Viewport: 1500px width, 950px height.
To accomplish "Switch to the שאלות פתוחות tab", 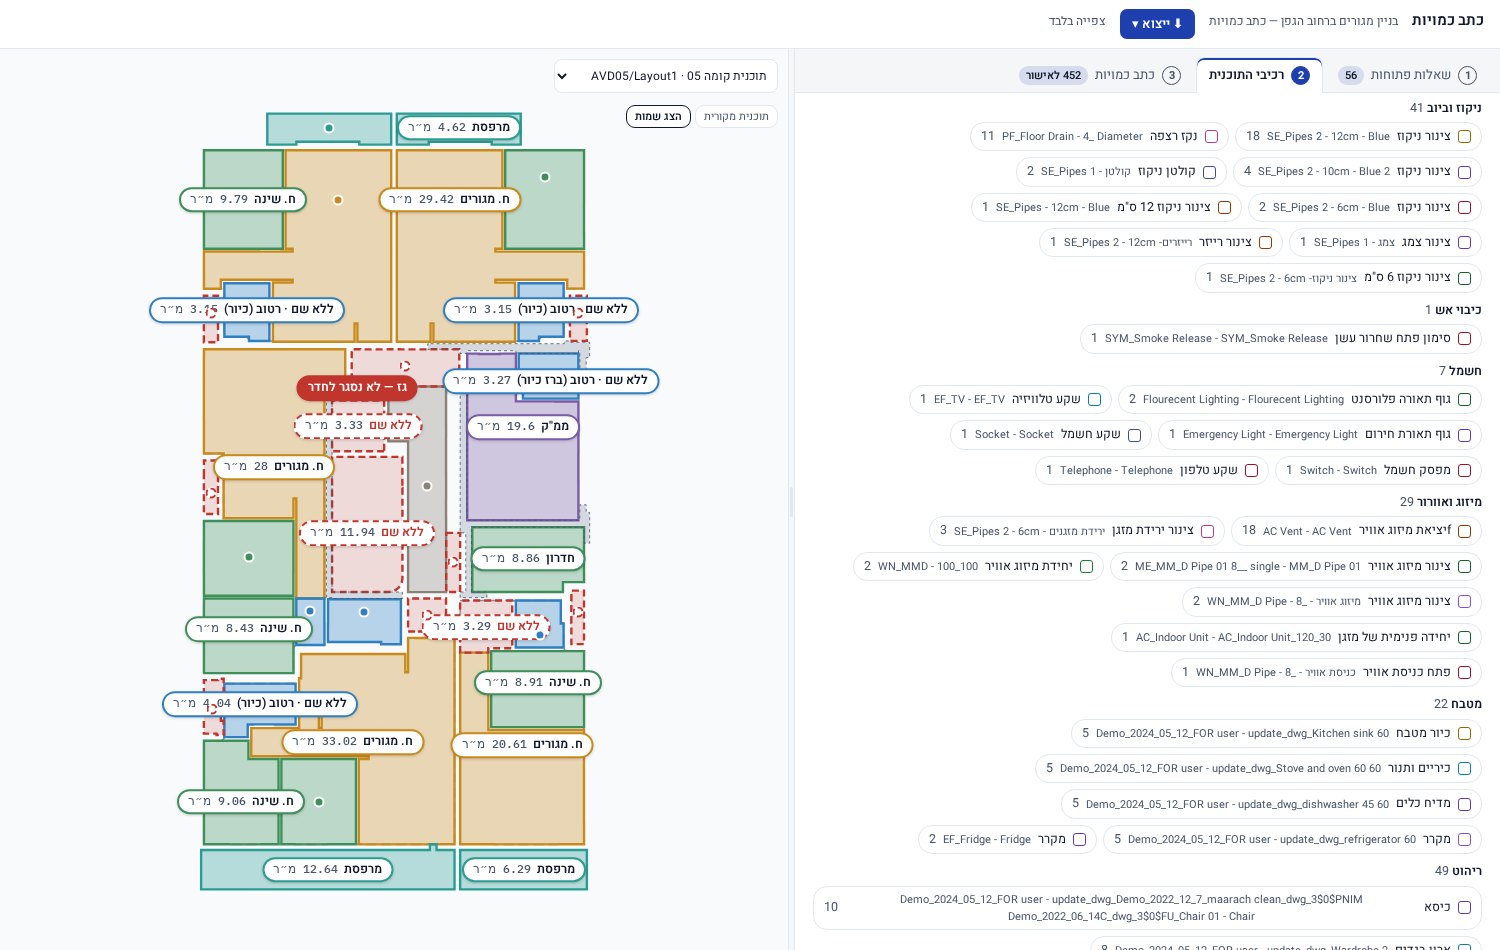I will click(1408, 75).
